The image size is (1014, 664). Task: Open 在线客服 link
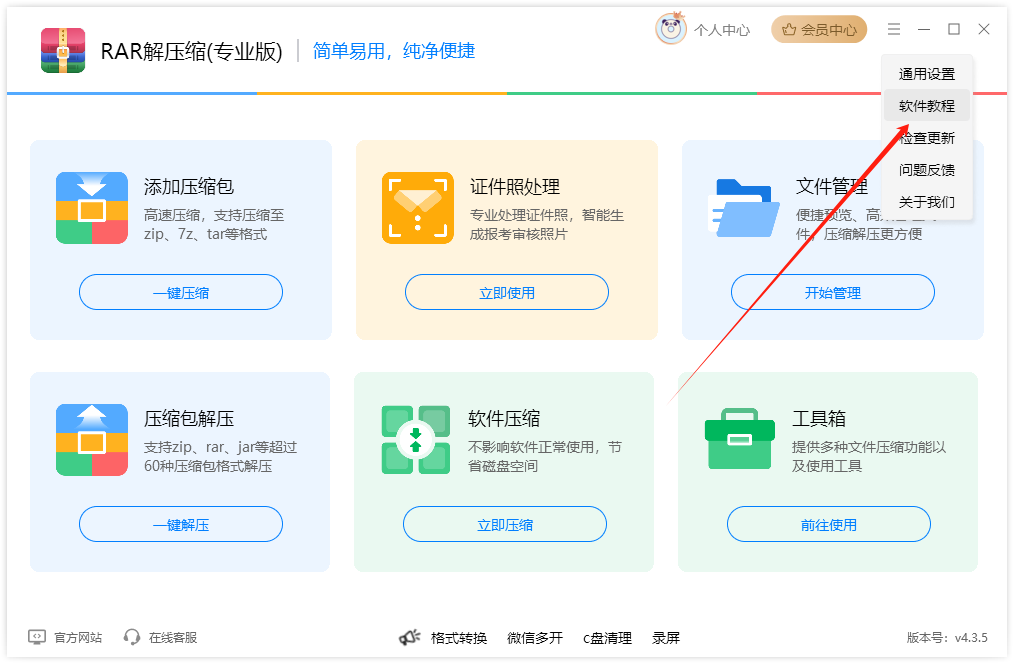tap(173, 637)
